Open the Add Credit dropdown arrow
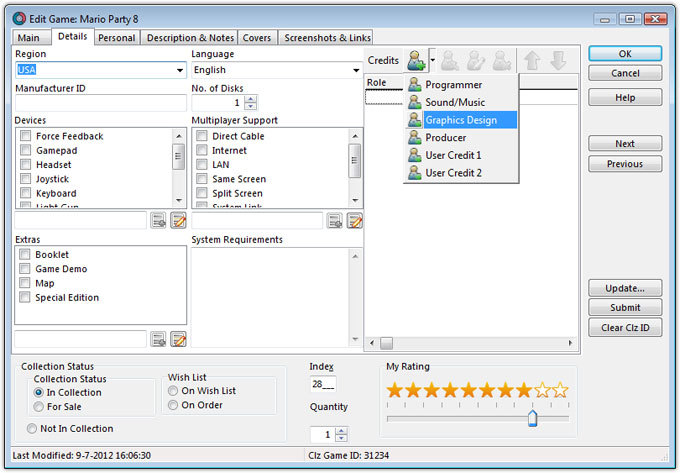Viewport: 680px width, 473px height. (432, 60)
